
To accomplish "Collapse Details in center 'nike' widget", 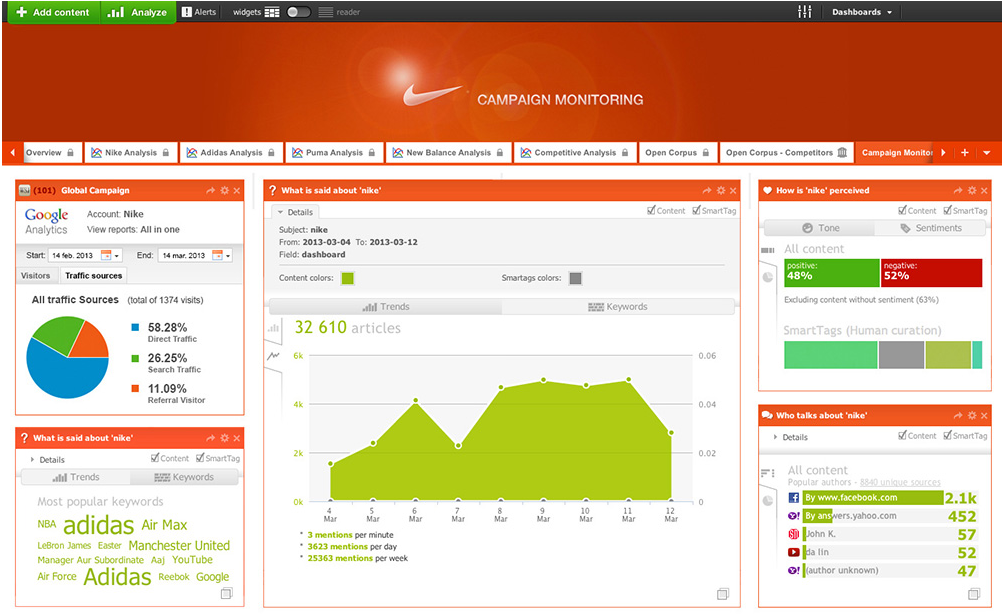I will [295, 212].
